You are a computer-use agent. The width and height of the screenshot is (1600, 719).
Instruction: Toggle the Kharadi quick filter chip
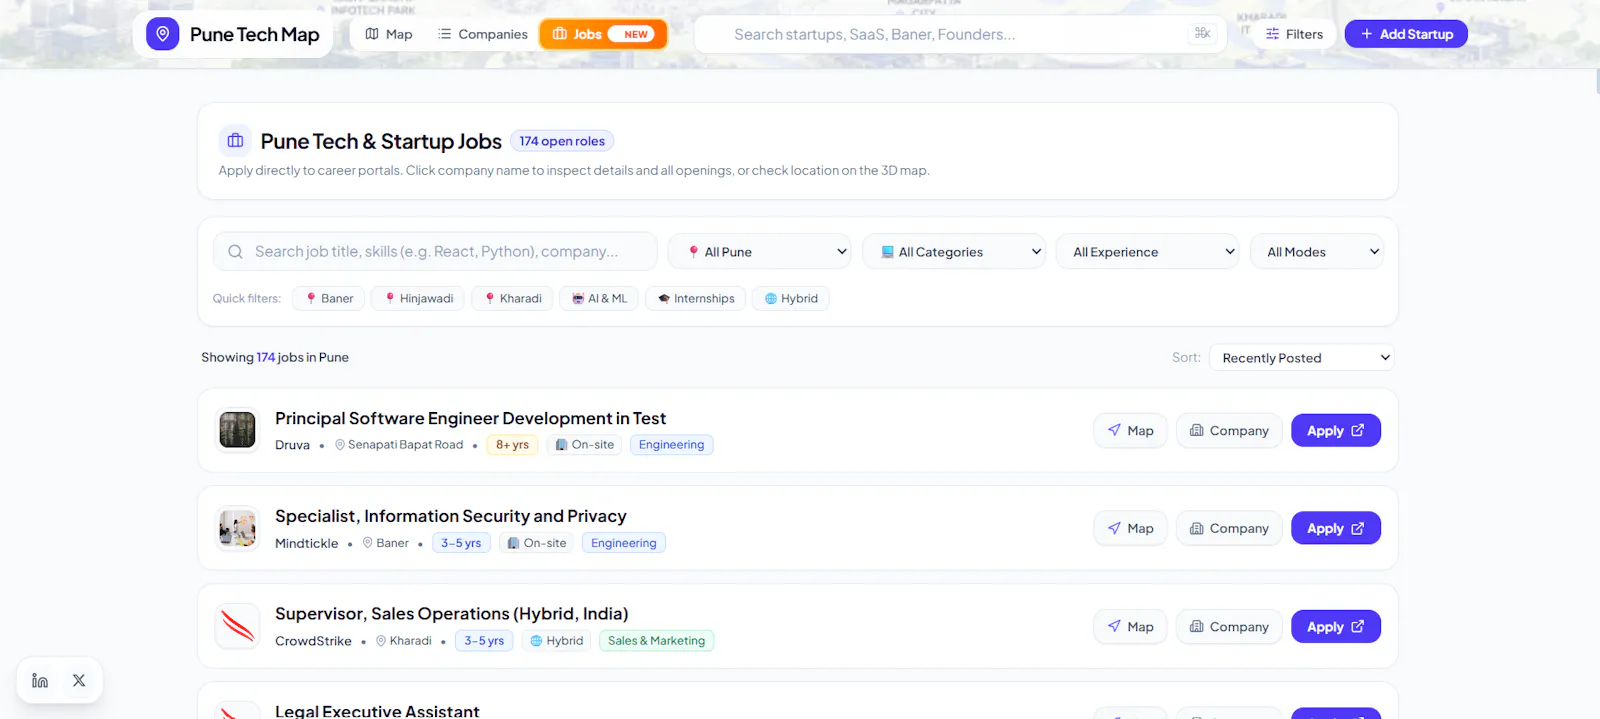513,298
